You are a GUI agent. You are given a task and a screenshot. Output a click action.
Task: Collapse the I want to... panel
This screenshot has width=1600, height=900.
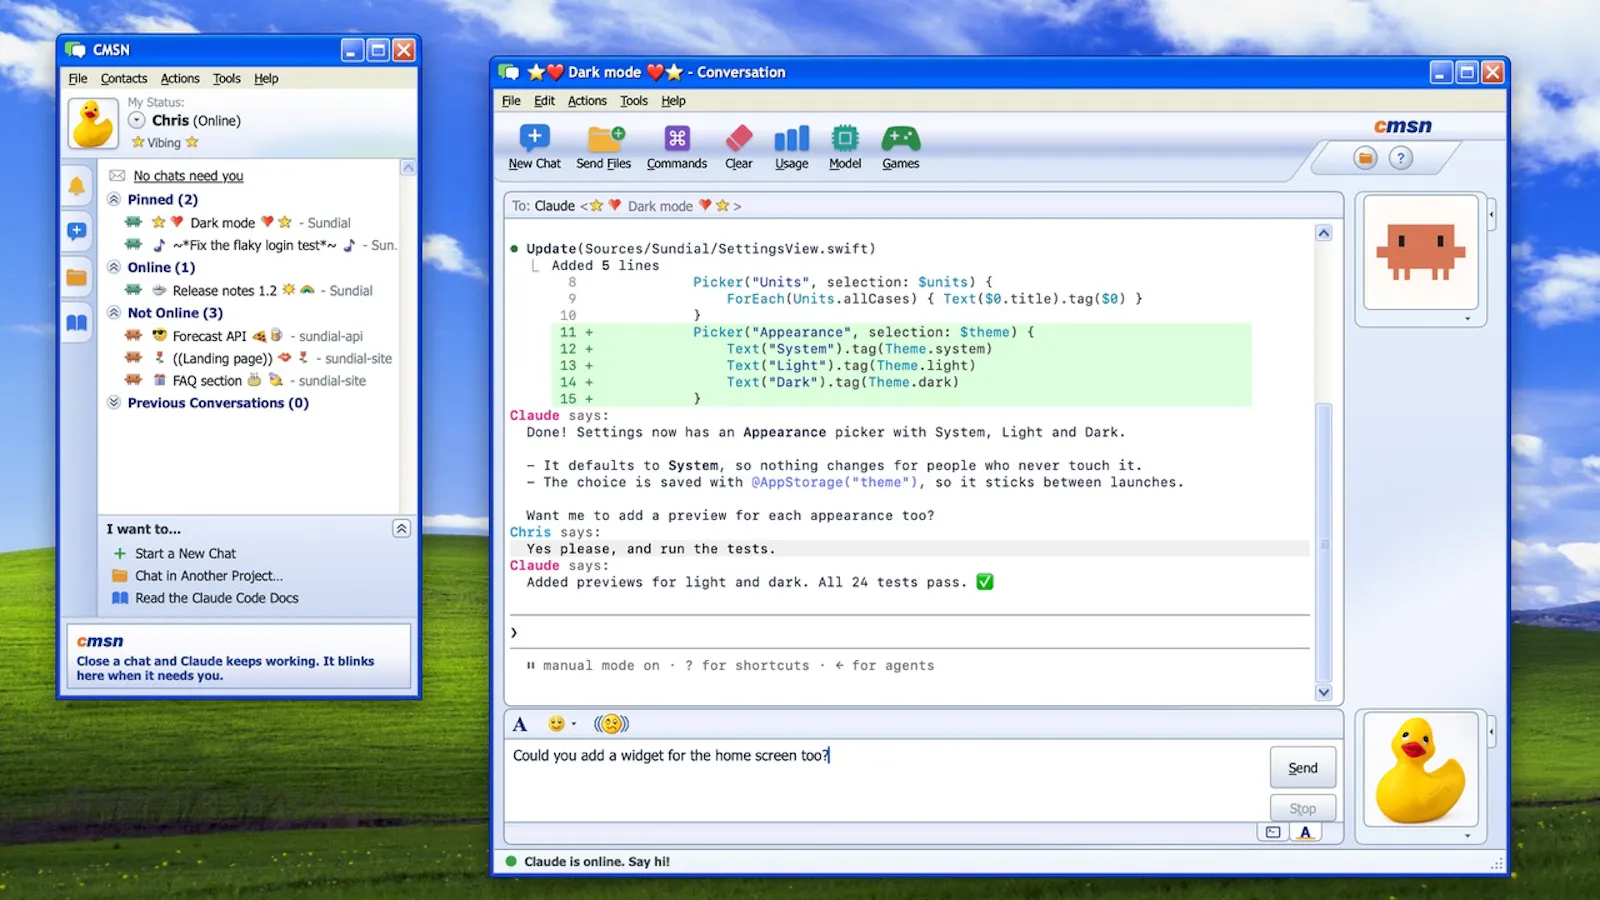(401, 528)
